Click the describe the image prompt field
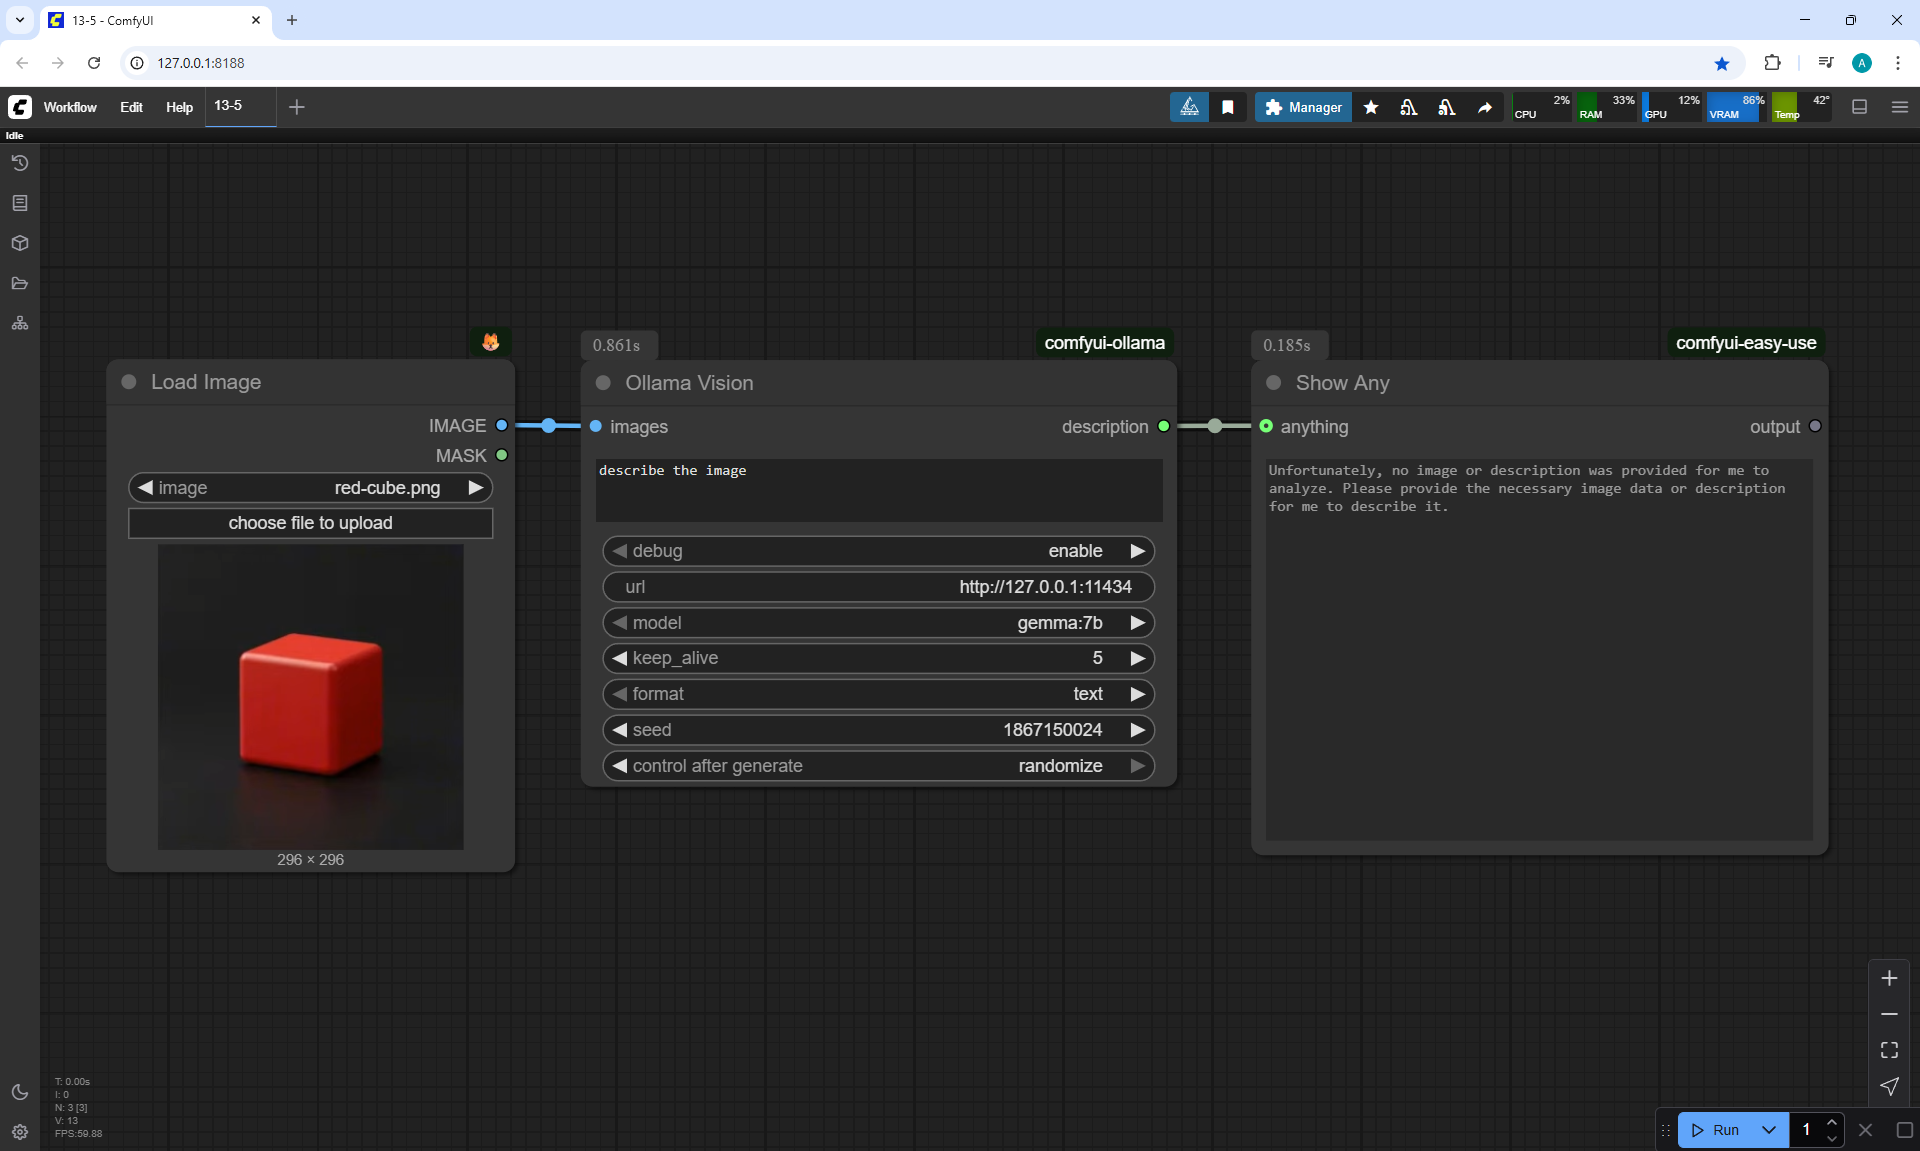This screenshot has height=1151, width=1920. click(878, 490)
